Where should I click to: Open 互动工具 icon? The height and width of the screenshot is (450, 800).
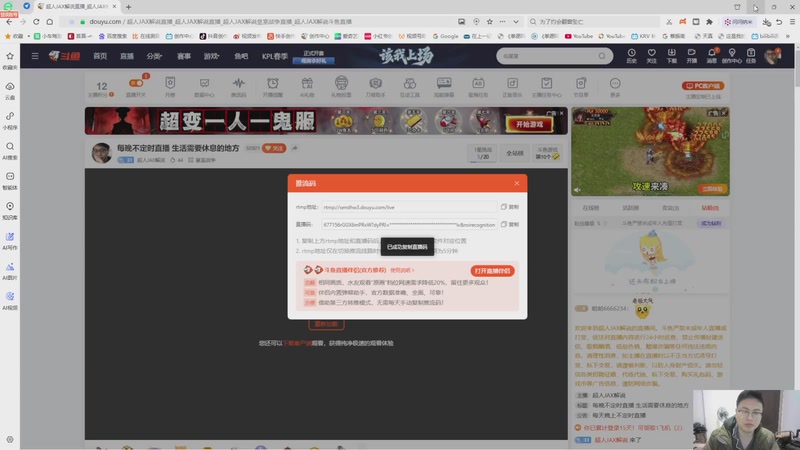410,87
